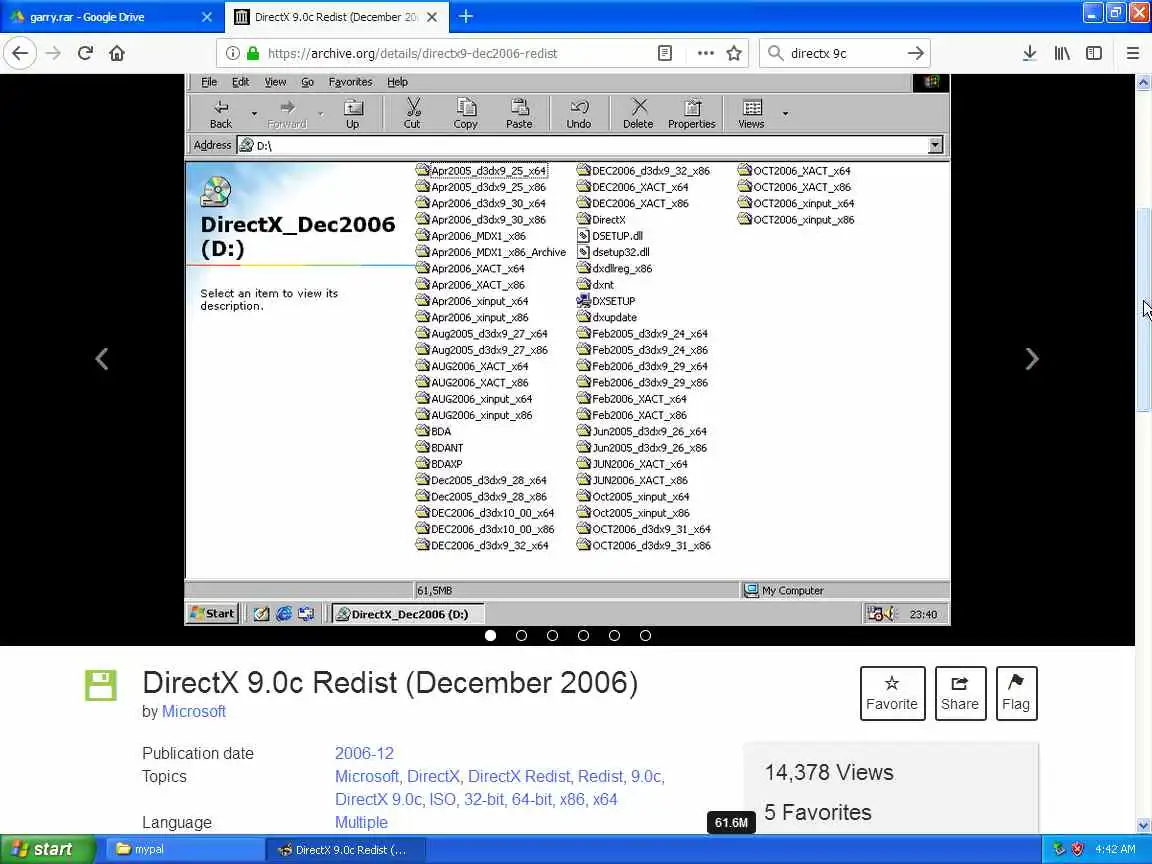Open the 32-bit topic link
Viewport: 1152px width, 864px height.
(x=483, y=799)
